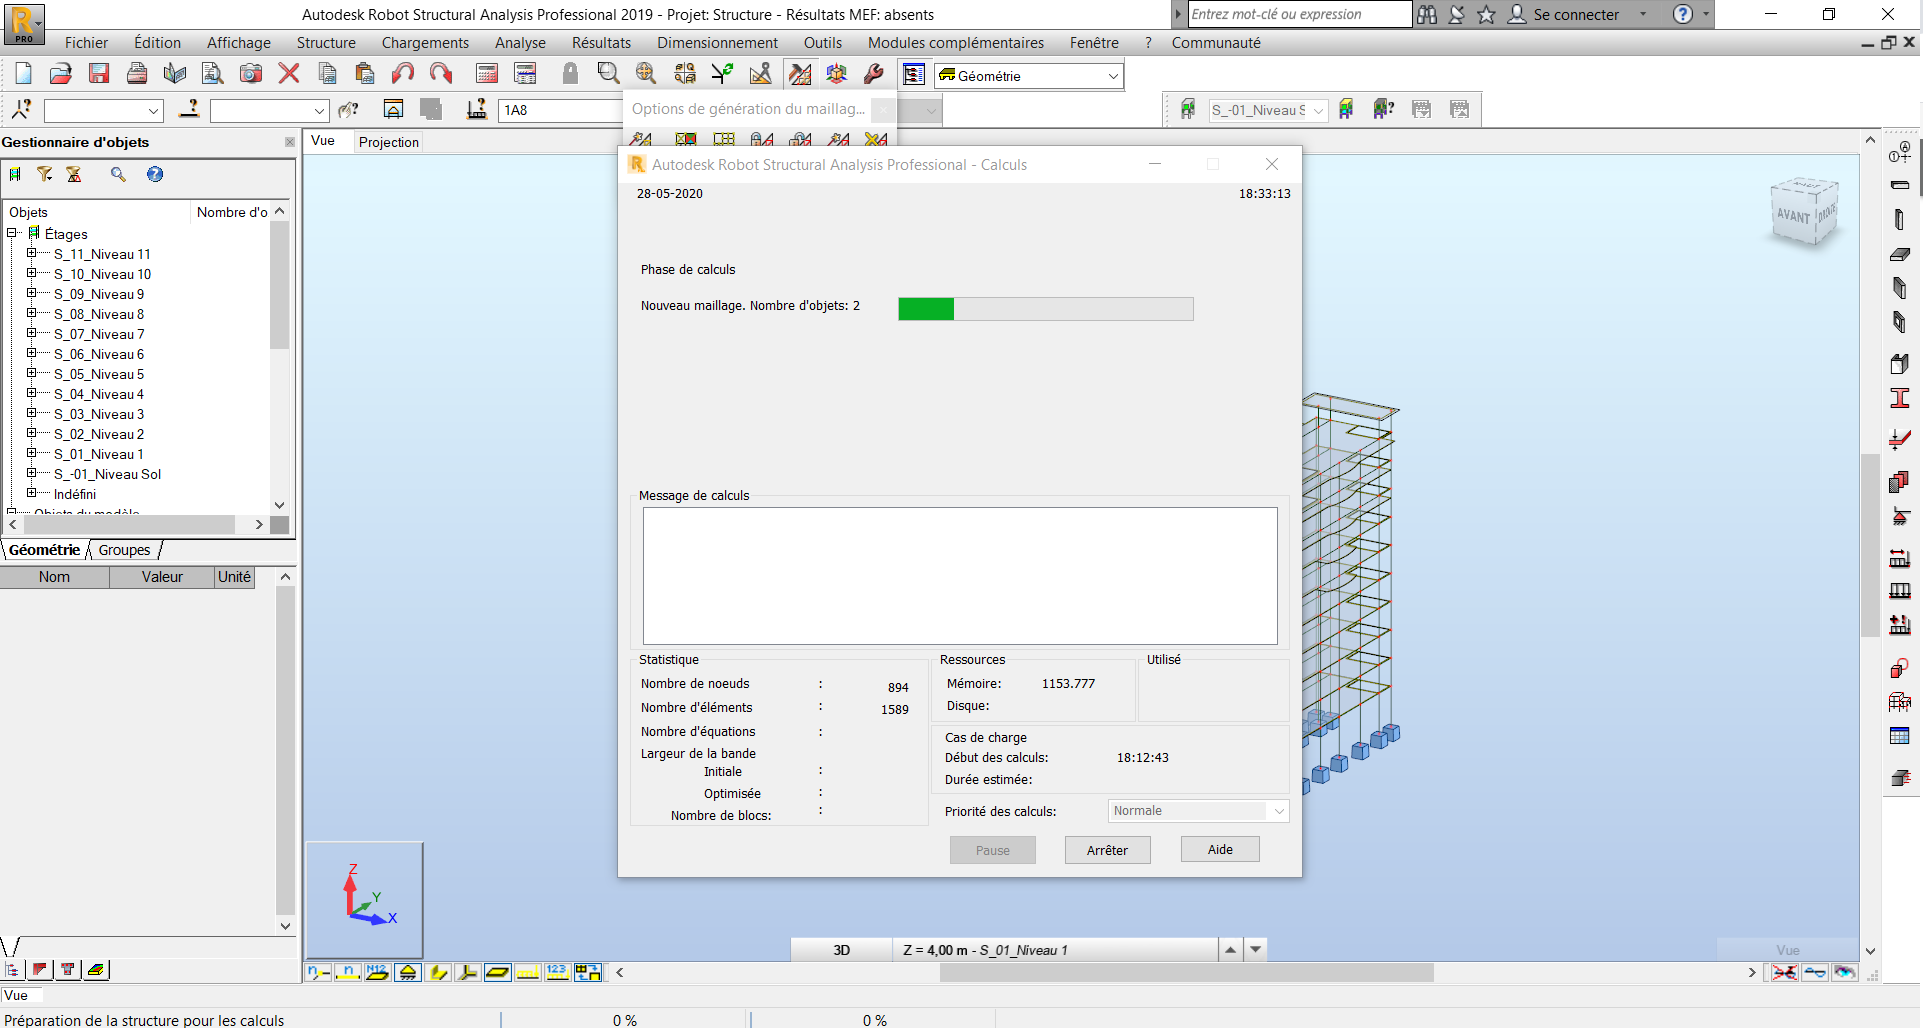Expand the S_05_Niveau 5 tree node

pyautogui.click(x=33, y=374)
